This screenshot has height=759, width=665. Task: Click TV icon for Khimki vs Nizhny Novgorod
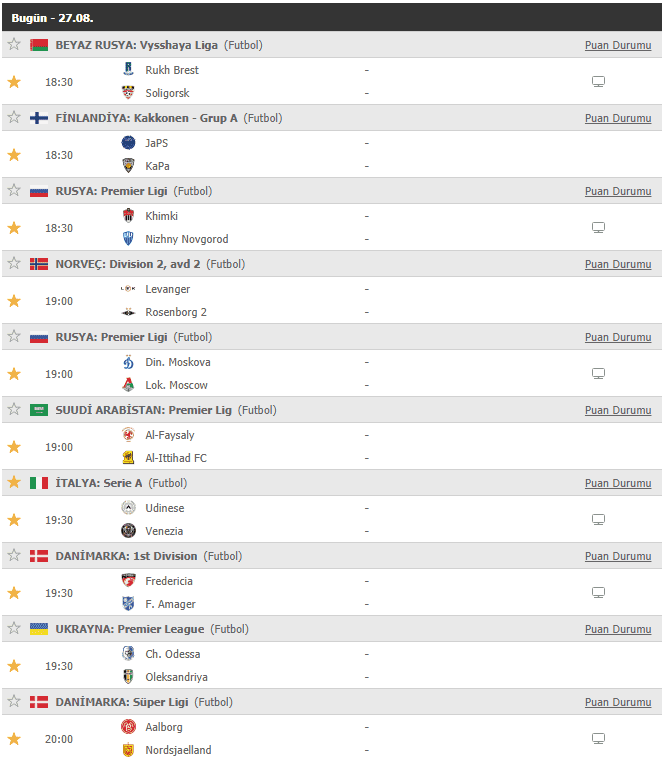[598, 228]
